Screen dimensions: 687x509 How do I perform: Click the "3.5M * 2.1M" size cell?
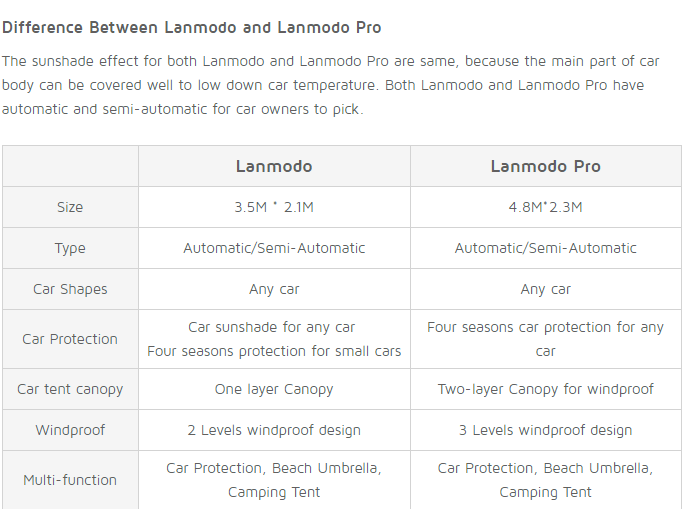point(274,207)
